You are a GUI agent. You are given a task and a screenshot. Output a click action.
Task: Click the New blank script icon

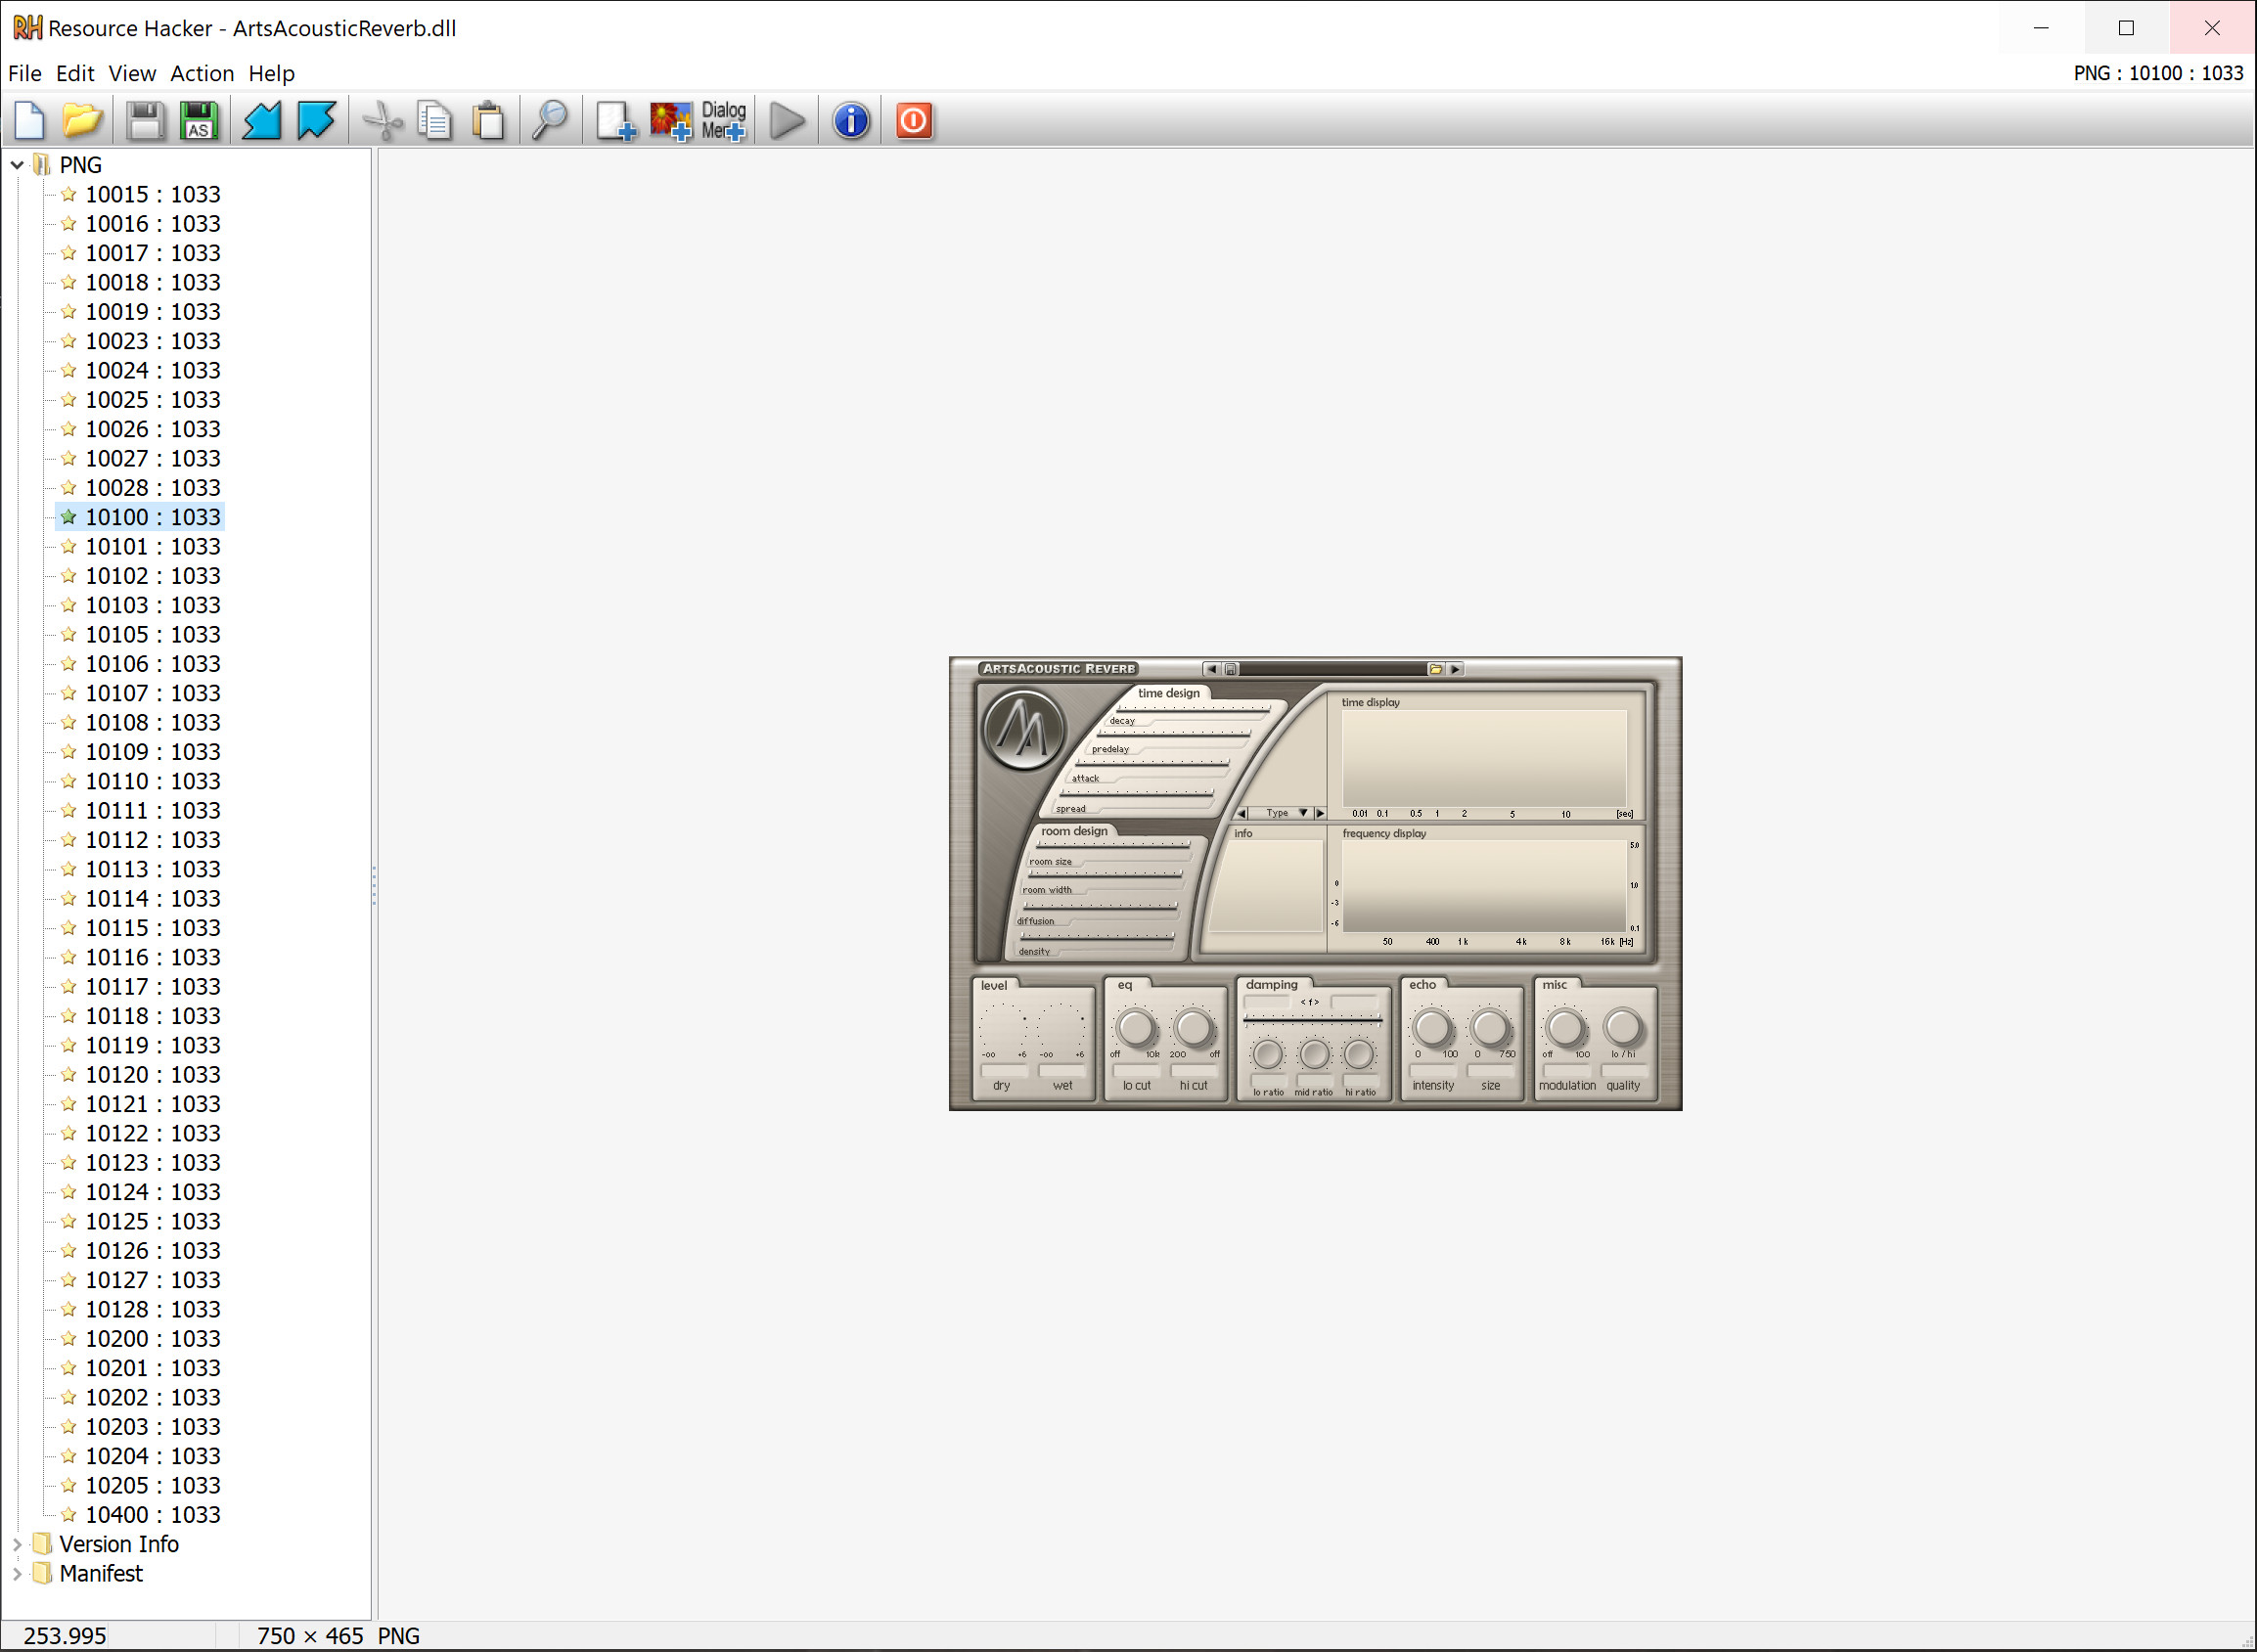30,121
